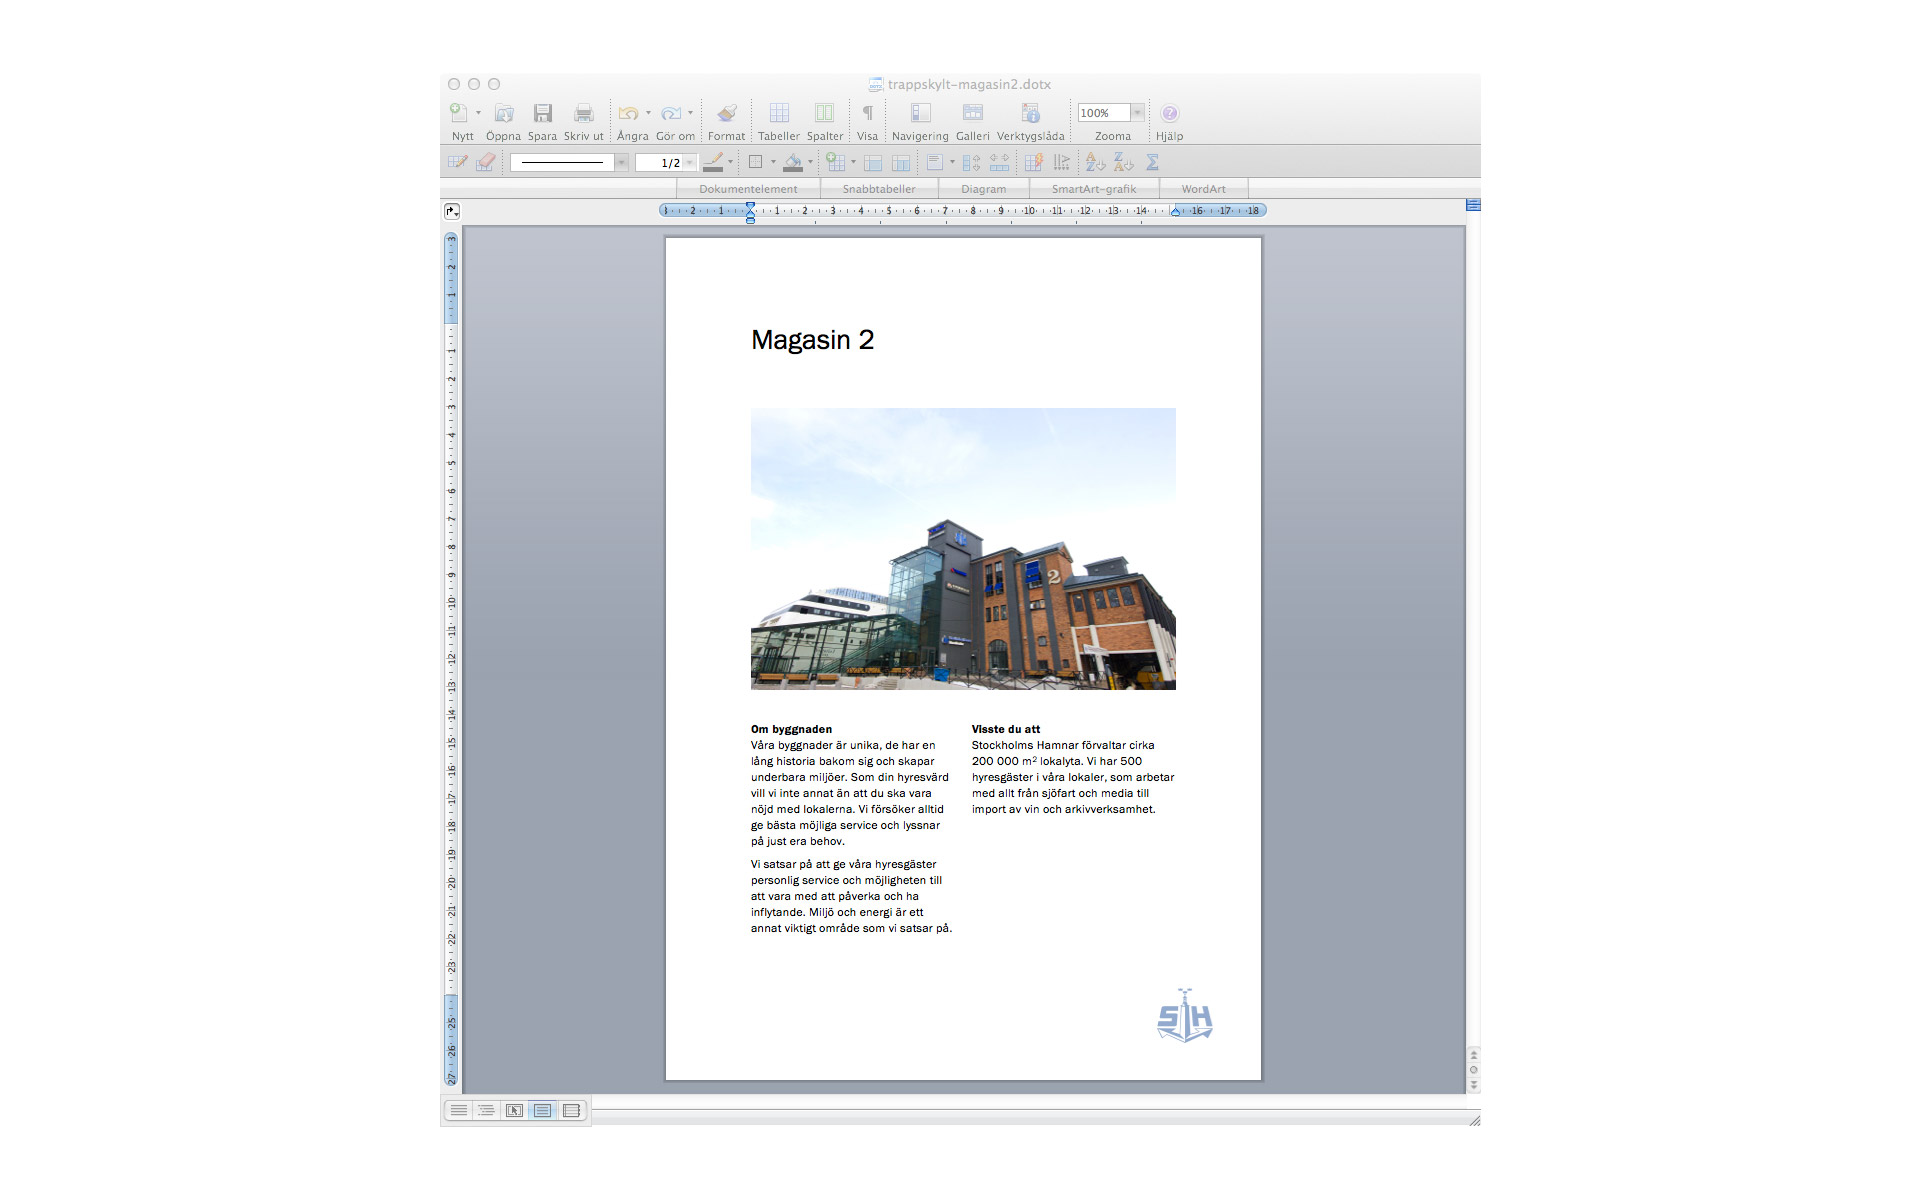1920x1200 pixels.
Task: Switch to Outline view button
Action: coord(486,1110)
